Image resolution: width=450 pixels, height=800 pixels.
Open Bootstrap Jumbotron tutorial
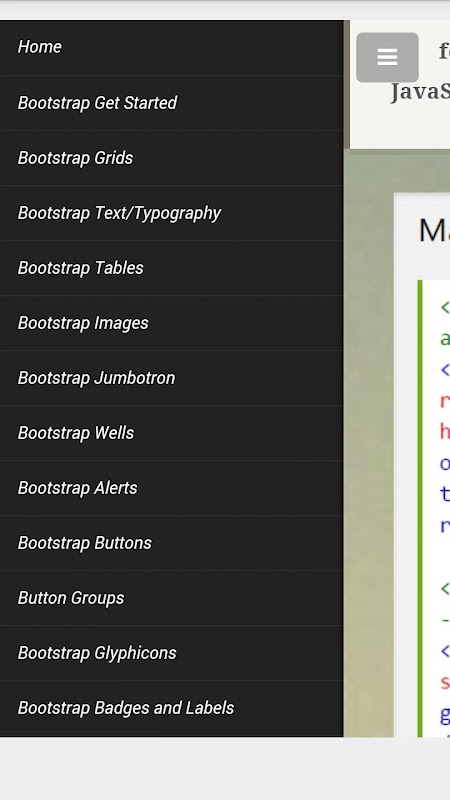[171, 379]
